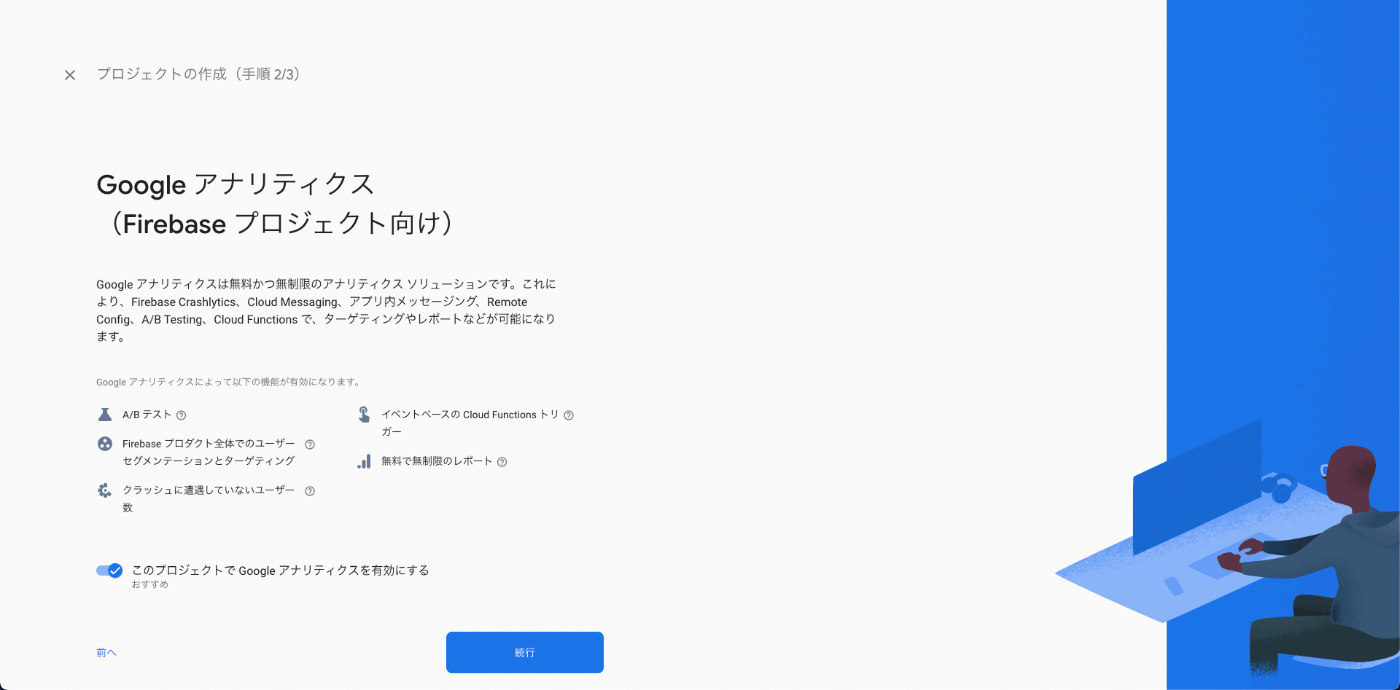Close the project creation wizard with X
Screen dimensions: 1400x690
[70, 75]
